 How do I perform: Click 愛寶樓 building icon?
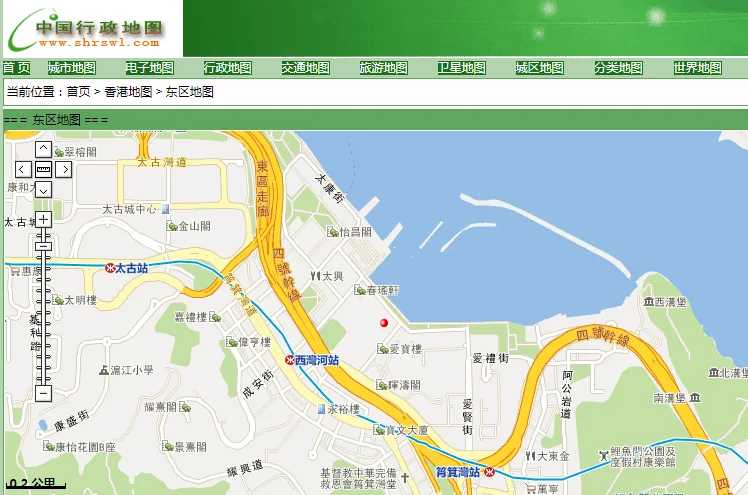pyautogui.click(x=383, y=349)
